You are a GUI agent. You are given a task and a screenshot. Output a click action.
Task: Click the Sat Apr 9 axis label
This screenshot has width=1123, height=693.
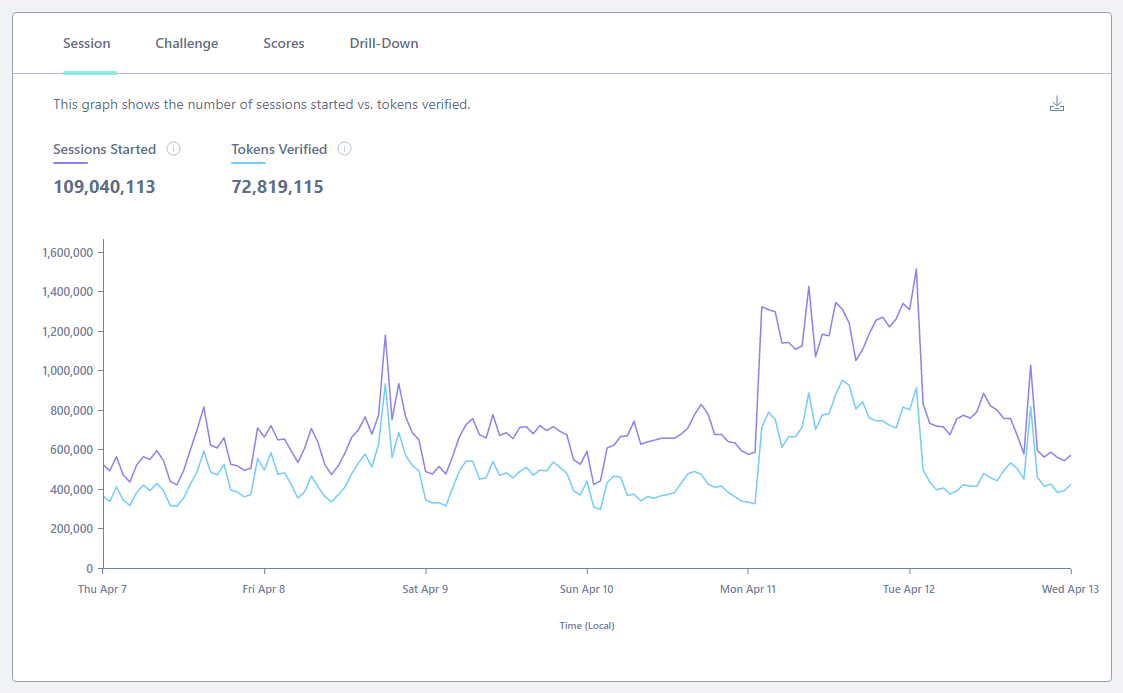point(425,589)
